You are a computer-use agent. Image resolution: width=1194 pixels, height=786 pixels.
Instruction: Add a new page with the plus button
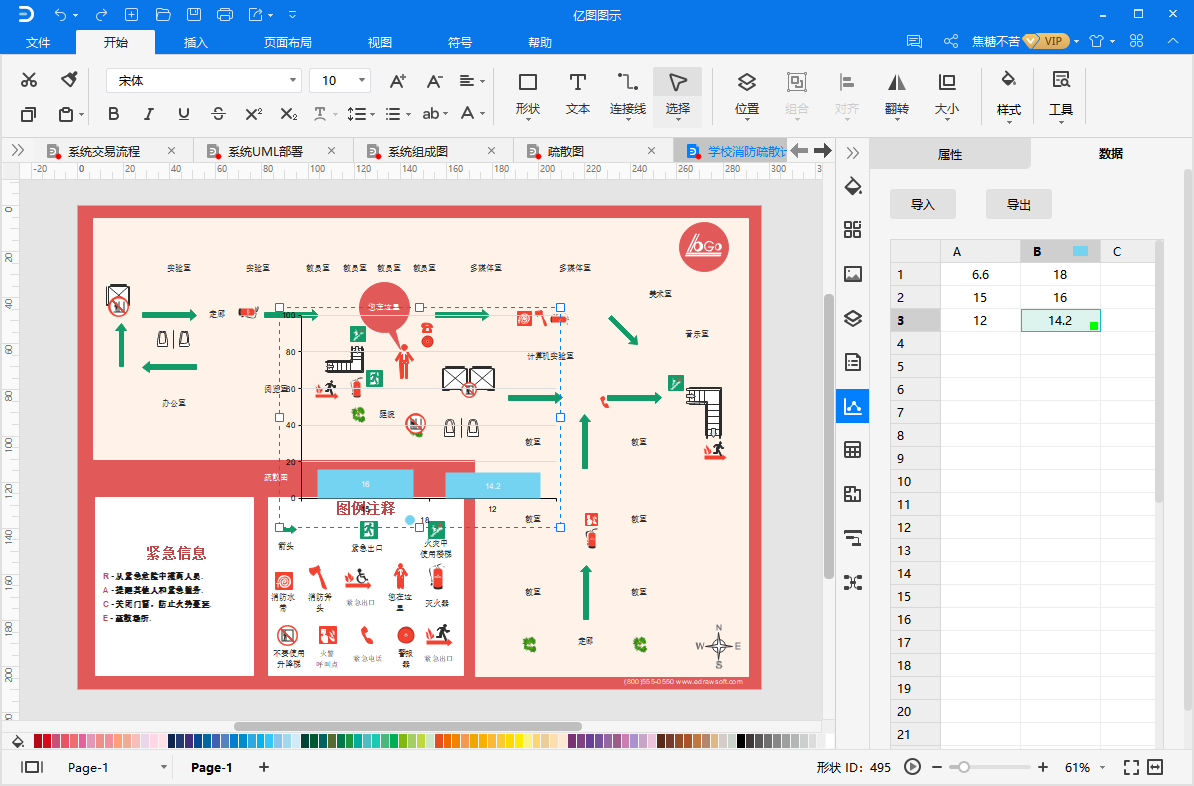point(263,767)
